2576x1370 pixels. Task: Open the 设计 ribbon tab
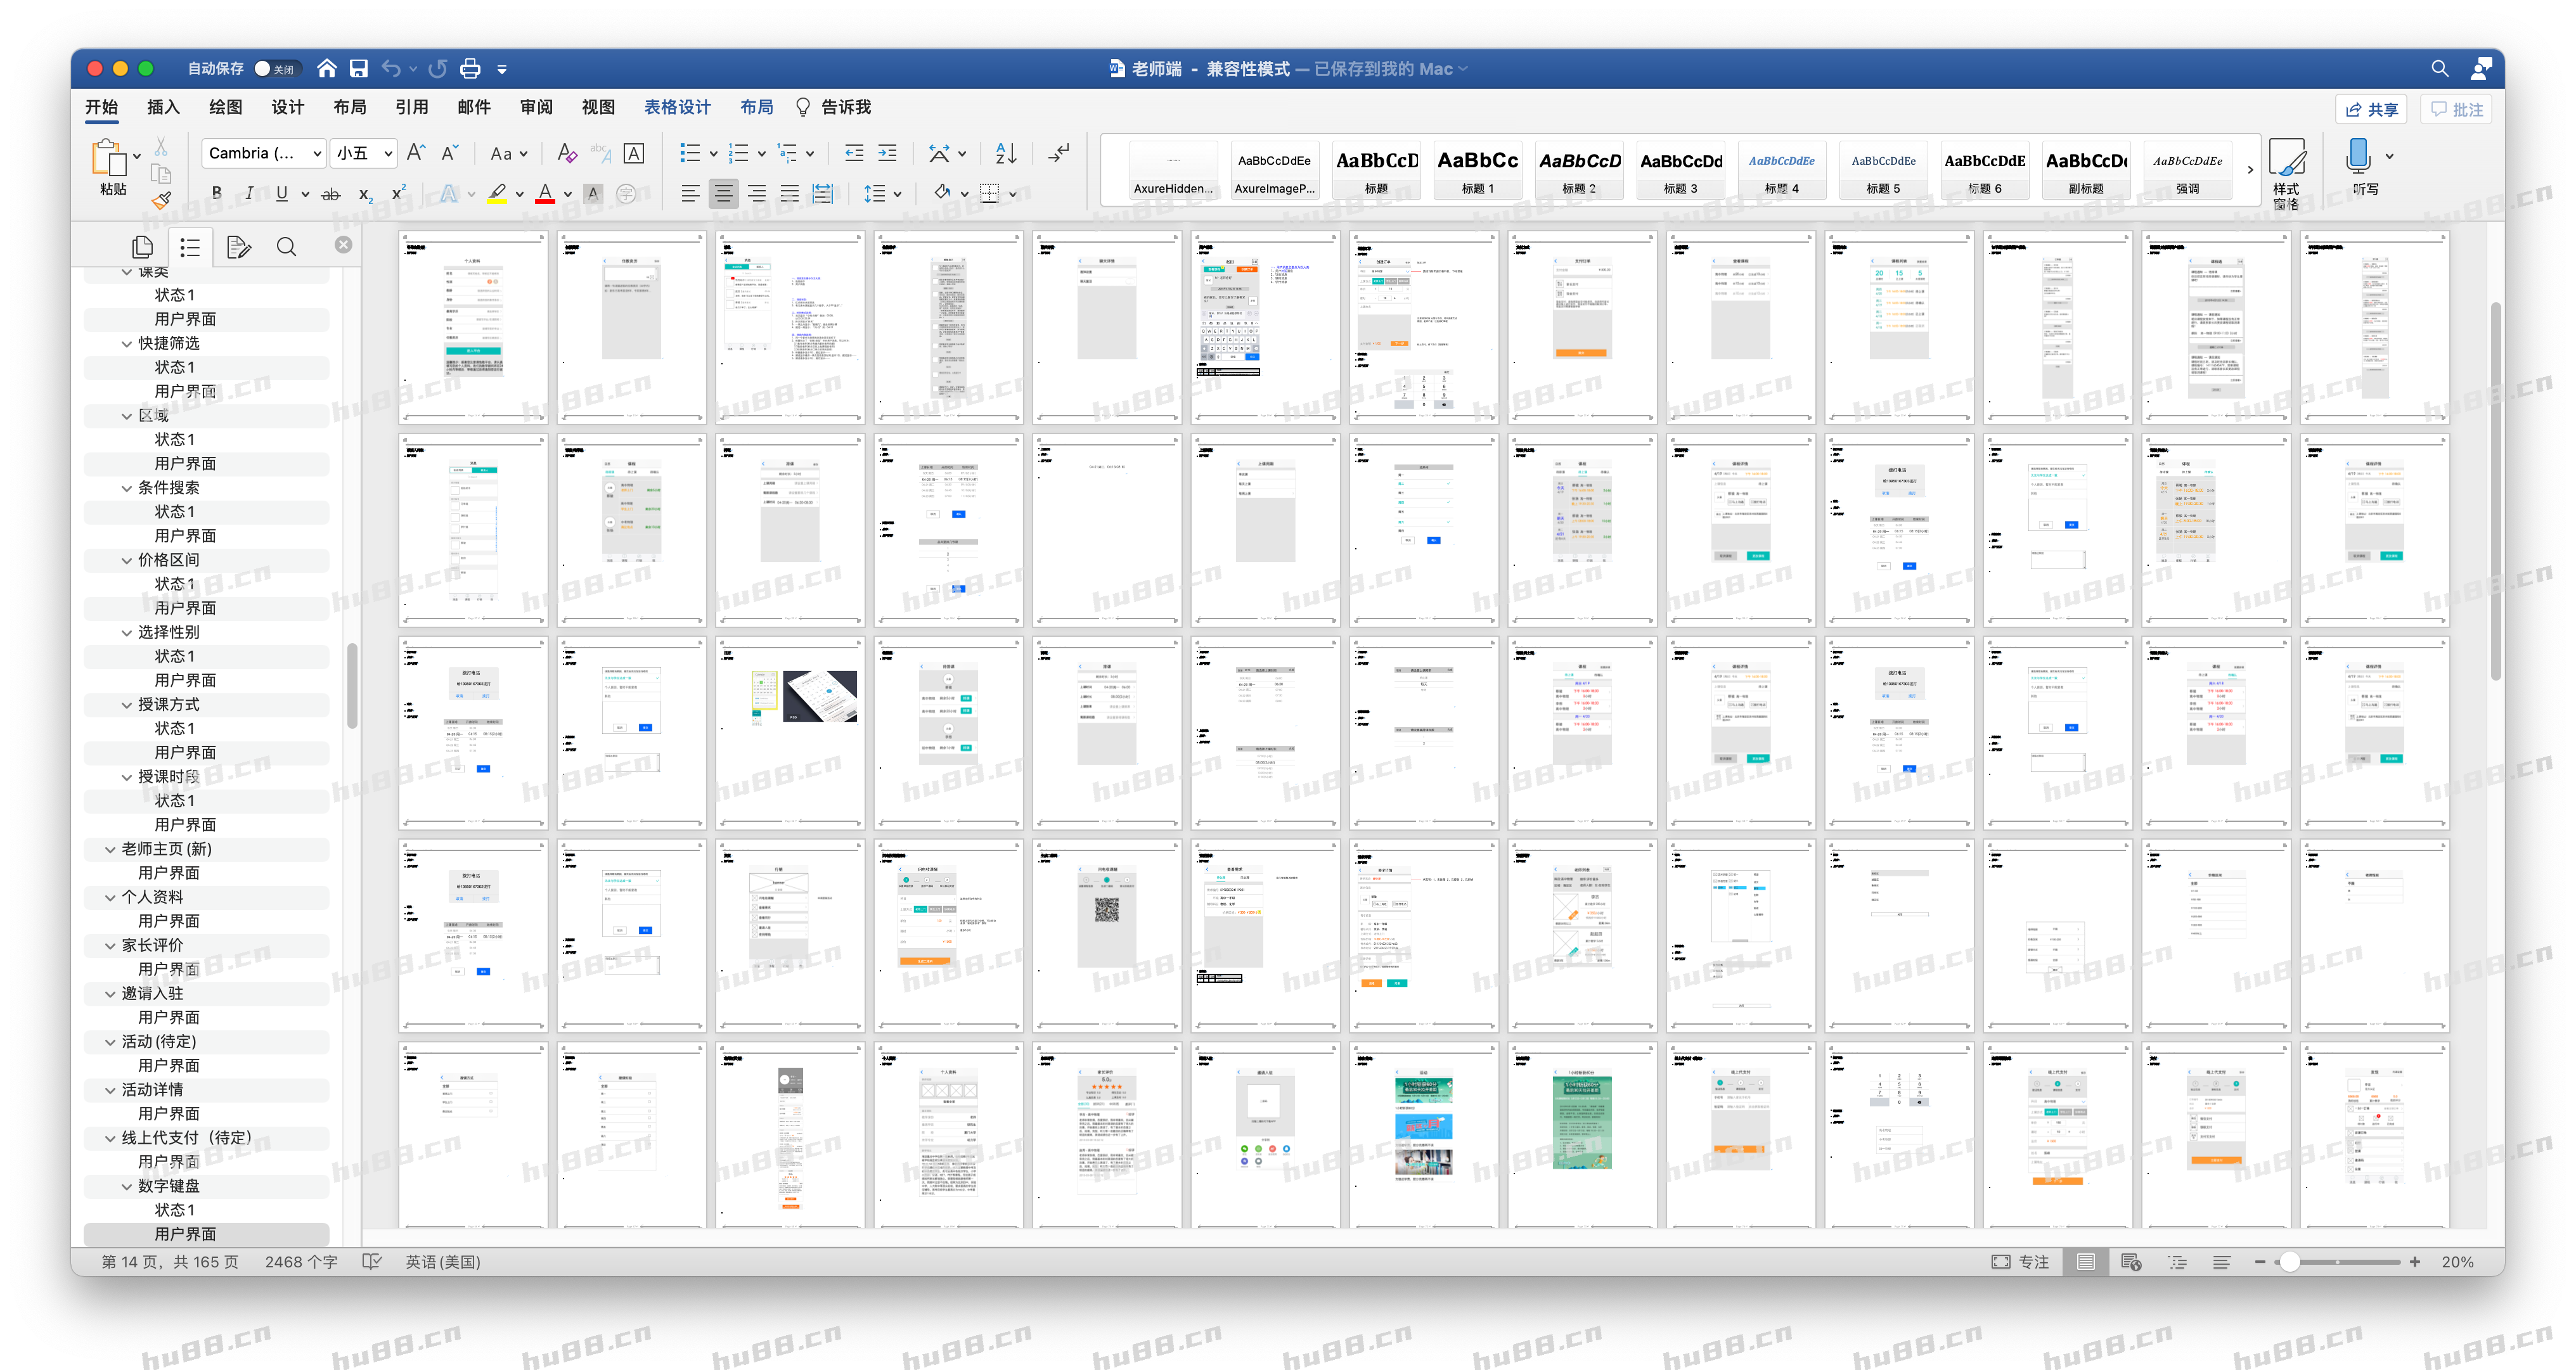pos(287,107)
